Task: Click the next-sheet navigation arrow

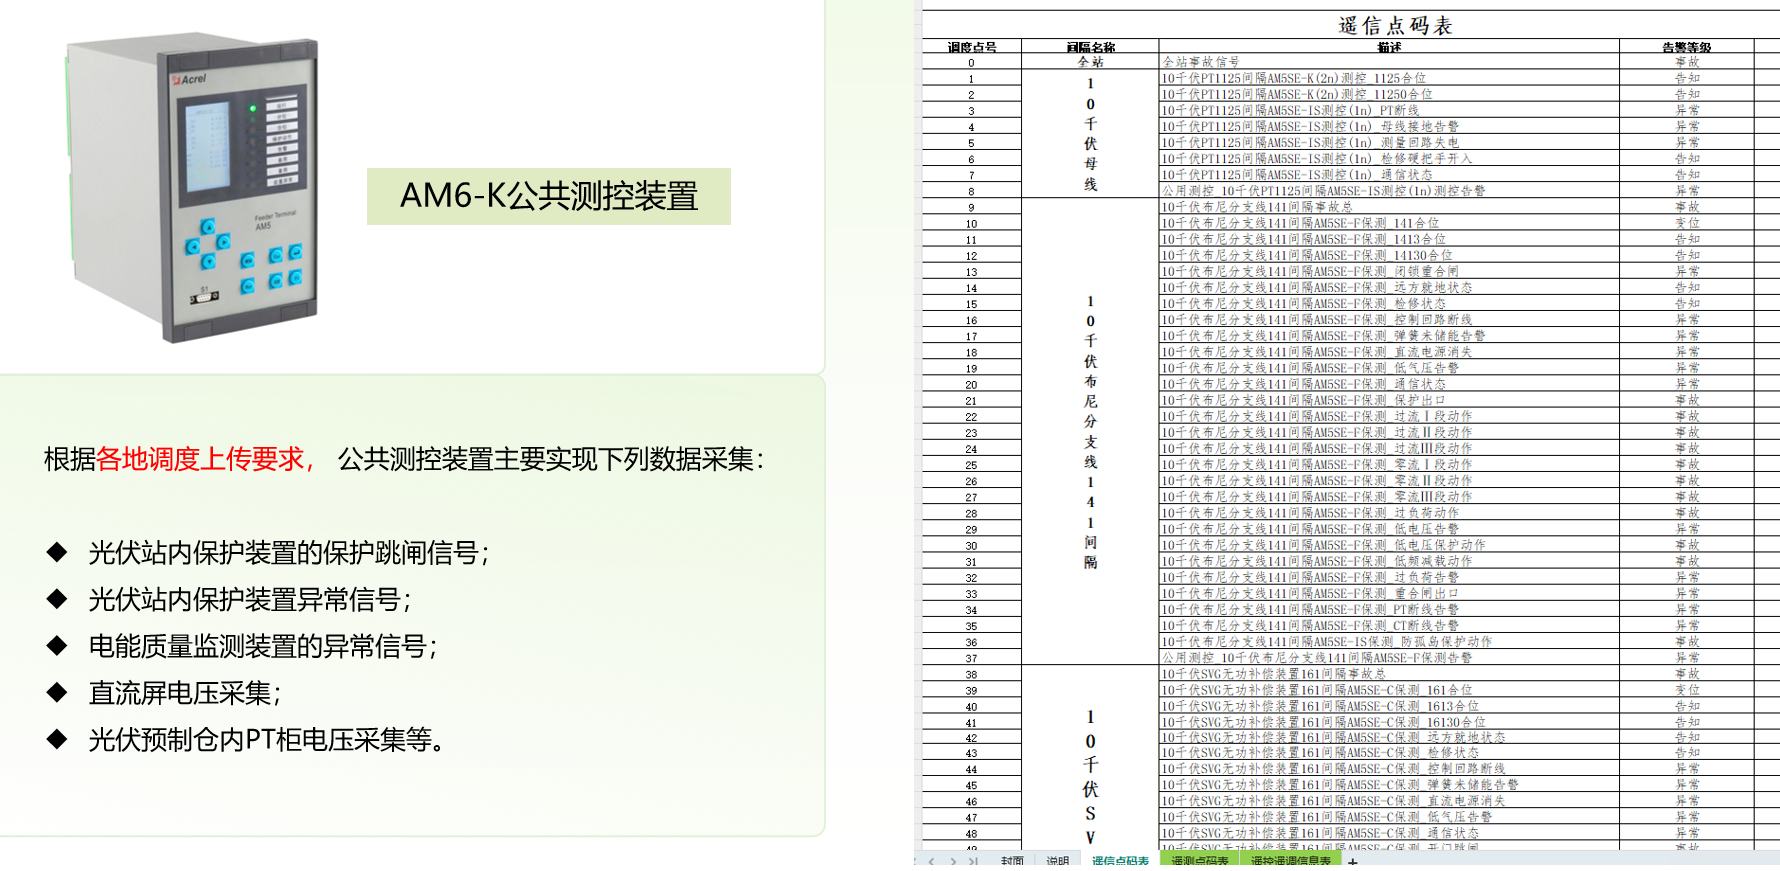Action: click(x=953, y=861)
